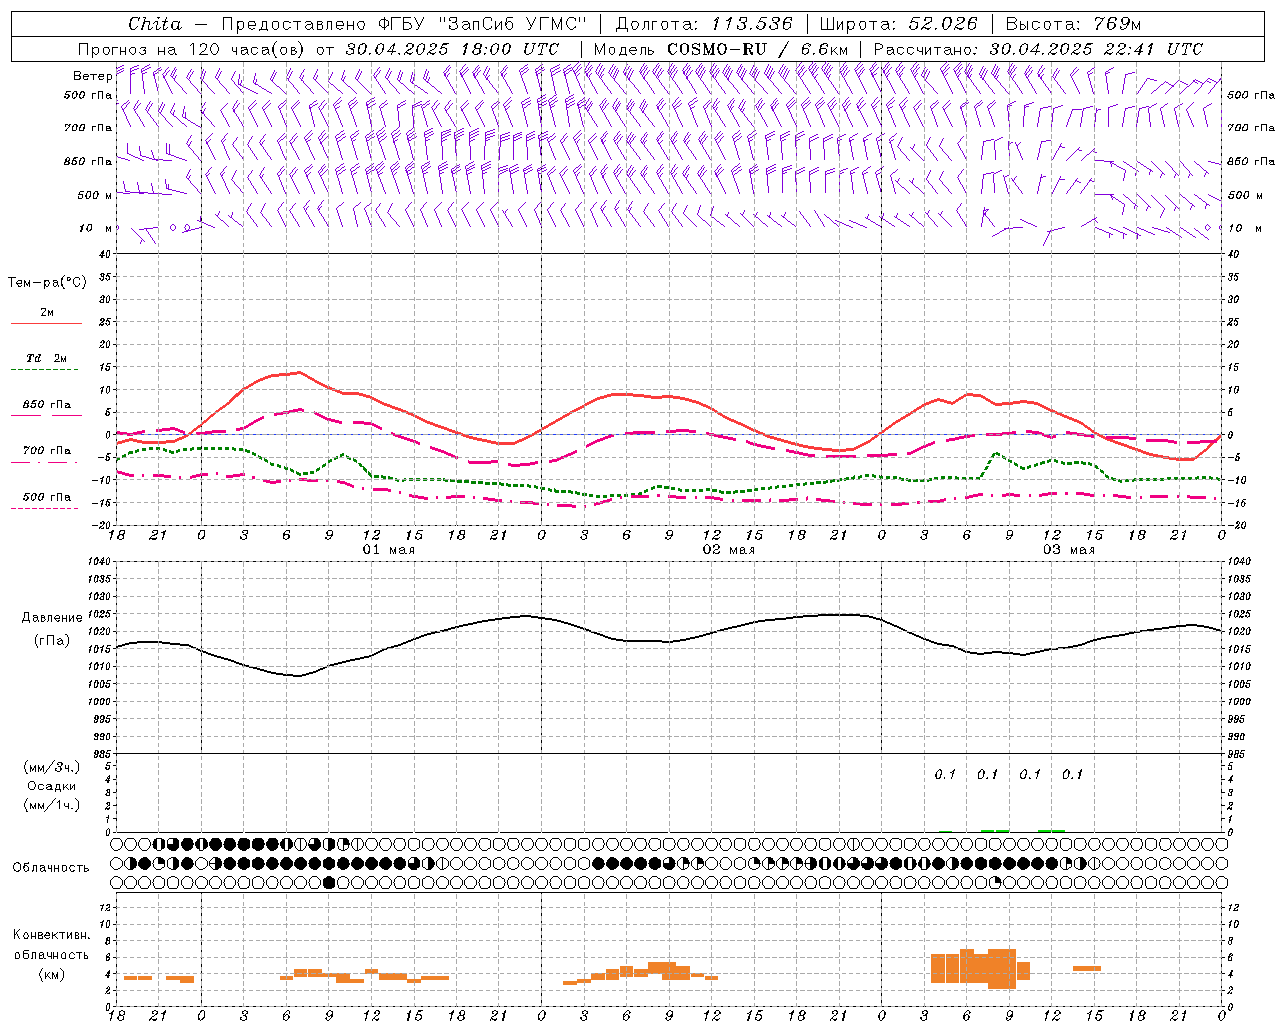
Task: Click the model label COSMO-RU / 6.6км
Action: pos(757,49)
